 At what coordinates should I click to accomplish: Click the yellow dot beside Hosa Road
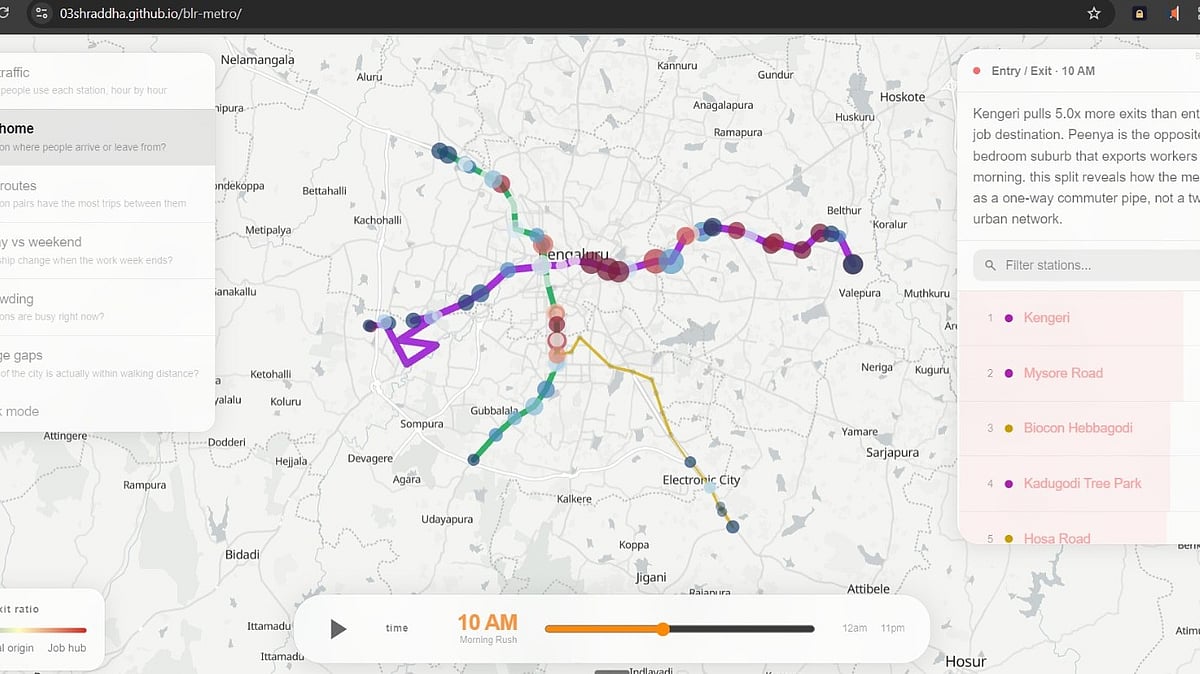(x=1009, y=539)
